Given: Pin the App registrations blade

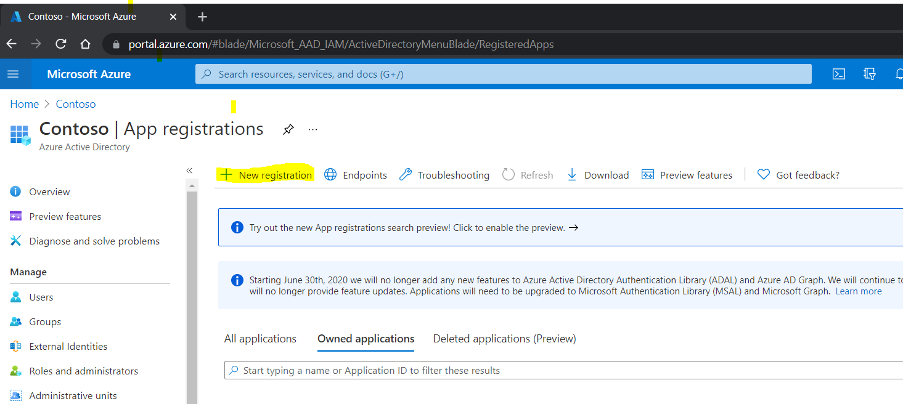Looking at the screenshot, I should (x=288, y=130).
